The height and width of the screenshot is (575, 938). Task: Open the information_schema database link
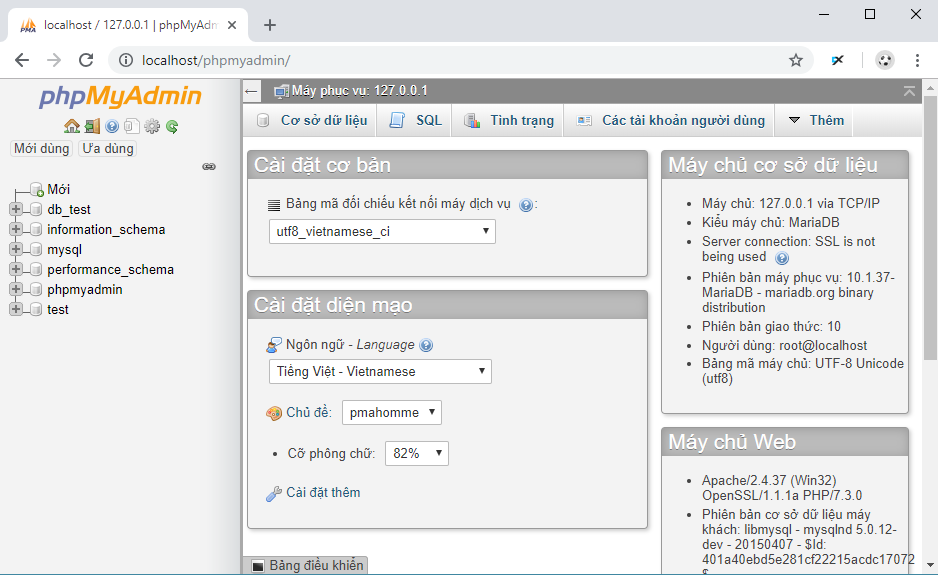(x=106, y=230)
